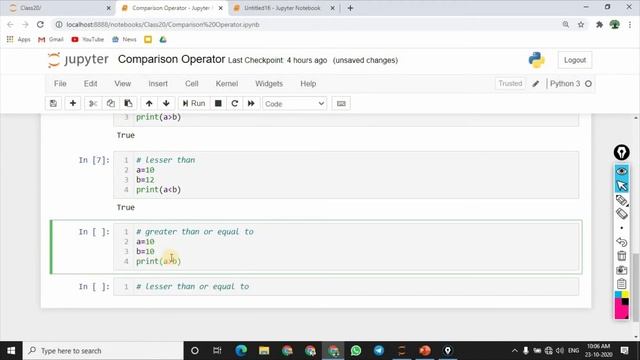Click the browser address bar
This screenshot has height=360, width=640.
(306, 24)
